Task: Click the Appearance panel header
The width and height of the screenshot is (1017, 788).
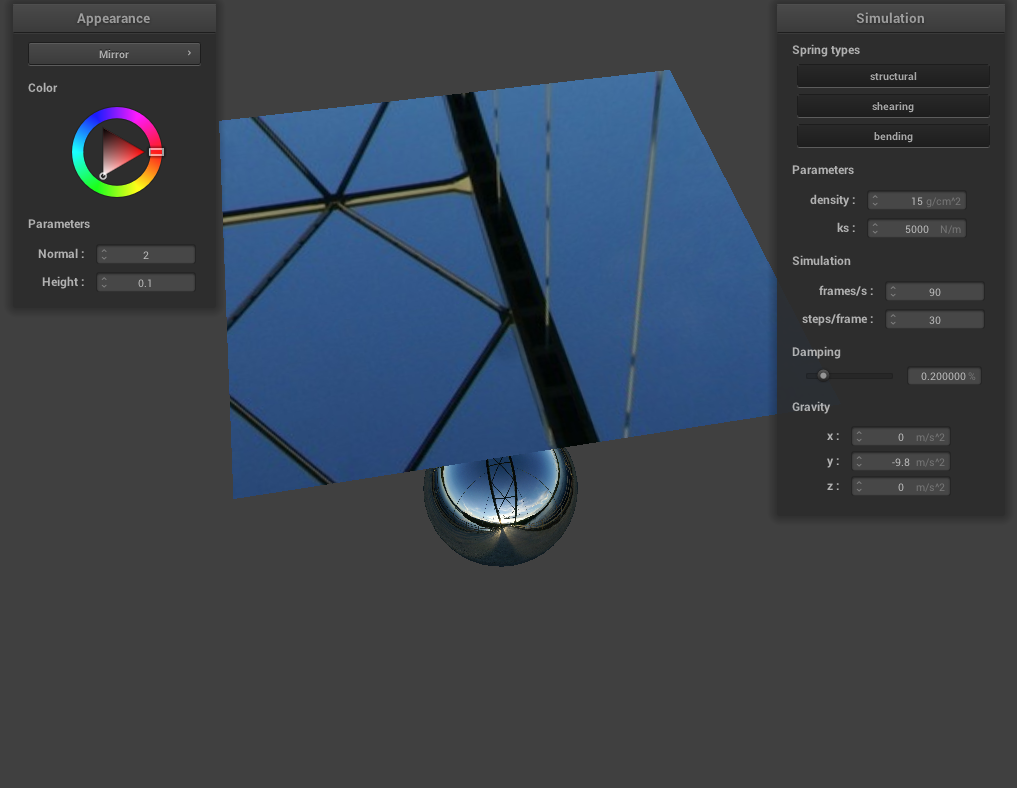Action: point(114,18)
